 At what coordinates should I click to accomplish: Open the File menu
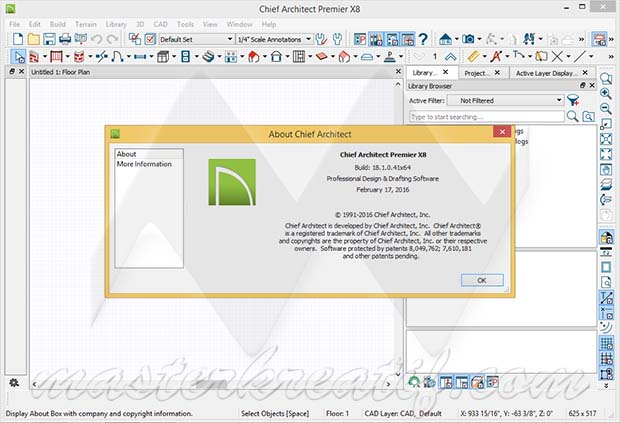pos(15,24)
